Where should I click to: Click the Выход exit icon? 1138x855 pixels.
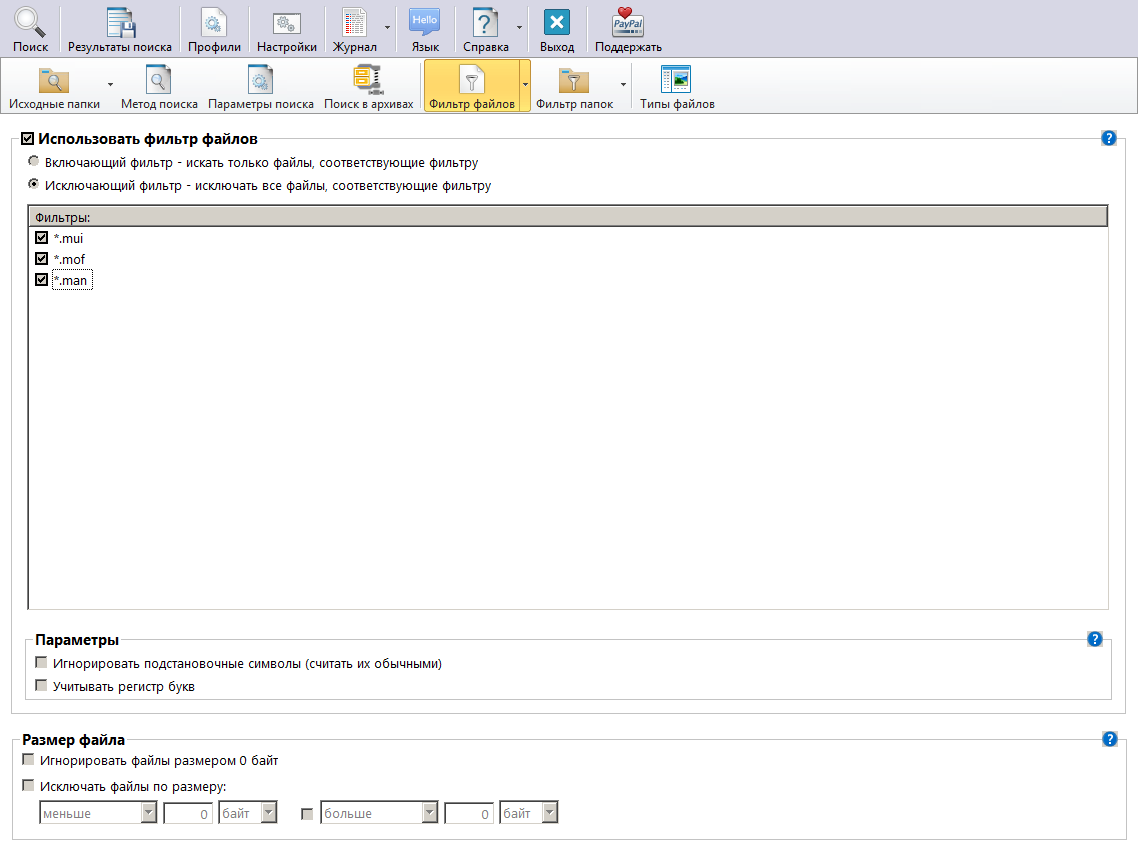click(557, 22)
